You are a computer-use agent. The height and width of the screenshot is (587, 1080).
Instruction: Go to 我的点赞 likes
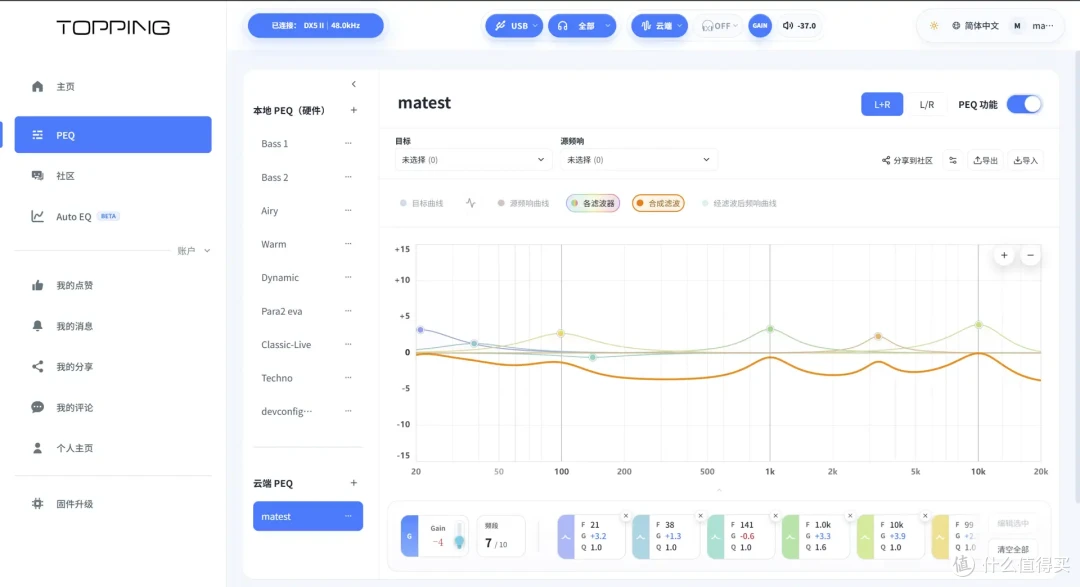[x=74, y=285]
